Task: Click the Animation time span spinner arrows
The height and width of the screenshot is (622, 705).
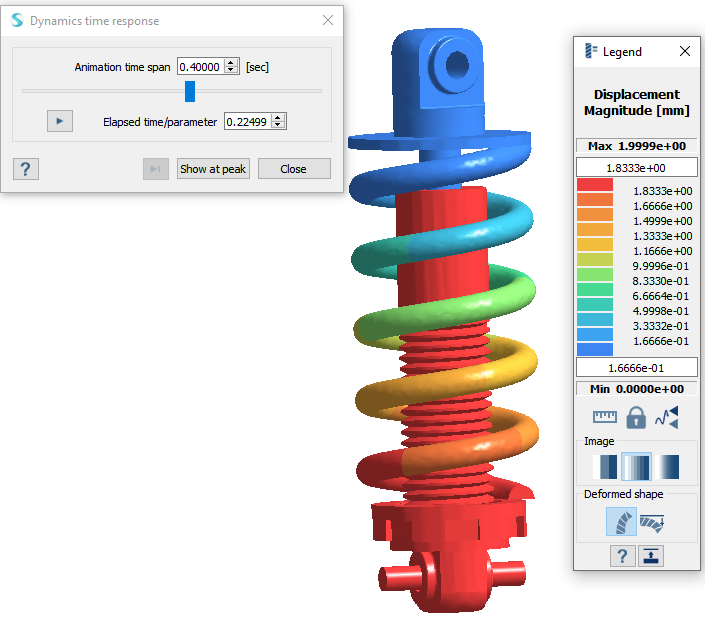Action: tap(232, 66)
